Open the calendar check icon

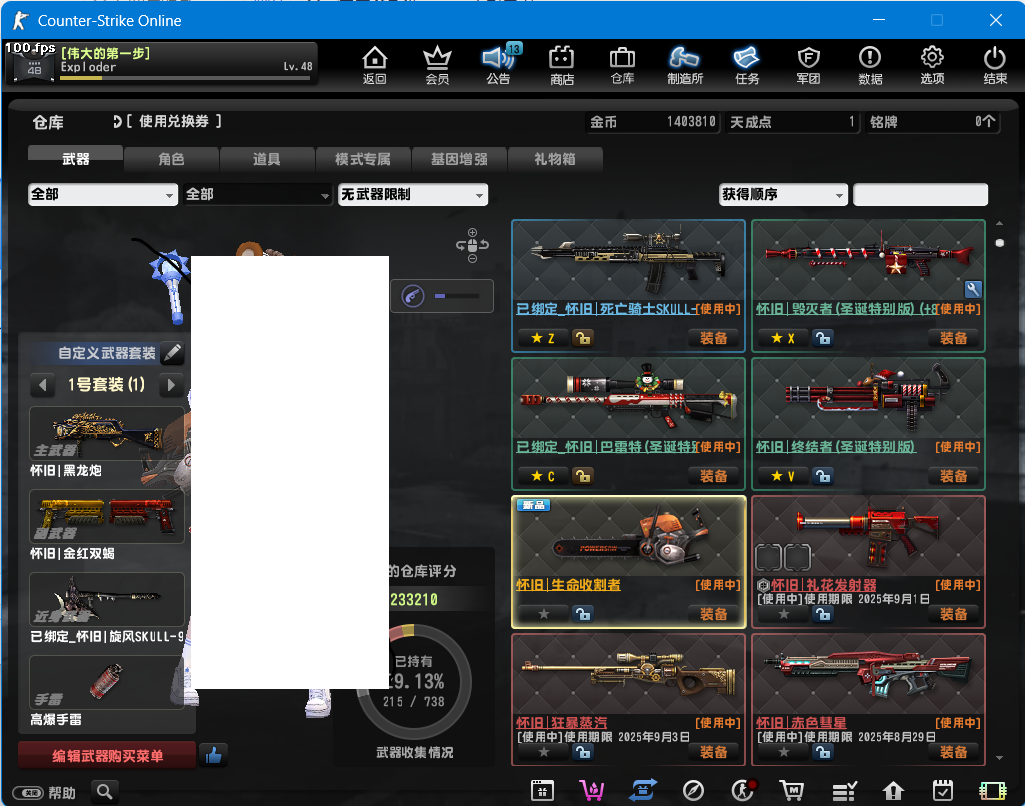(x=943, y=791)
